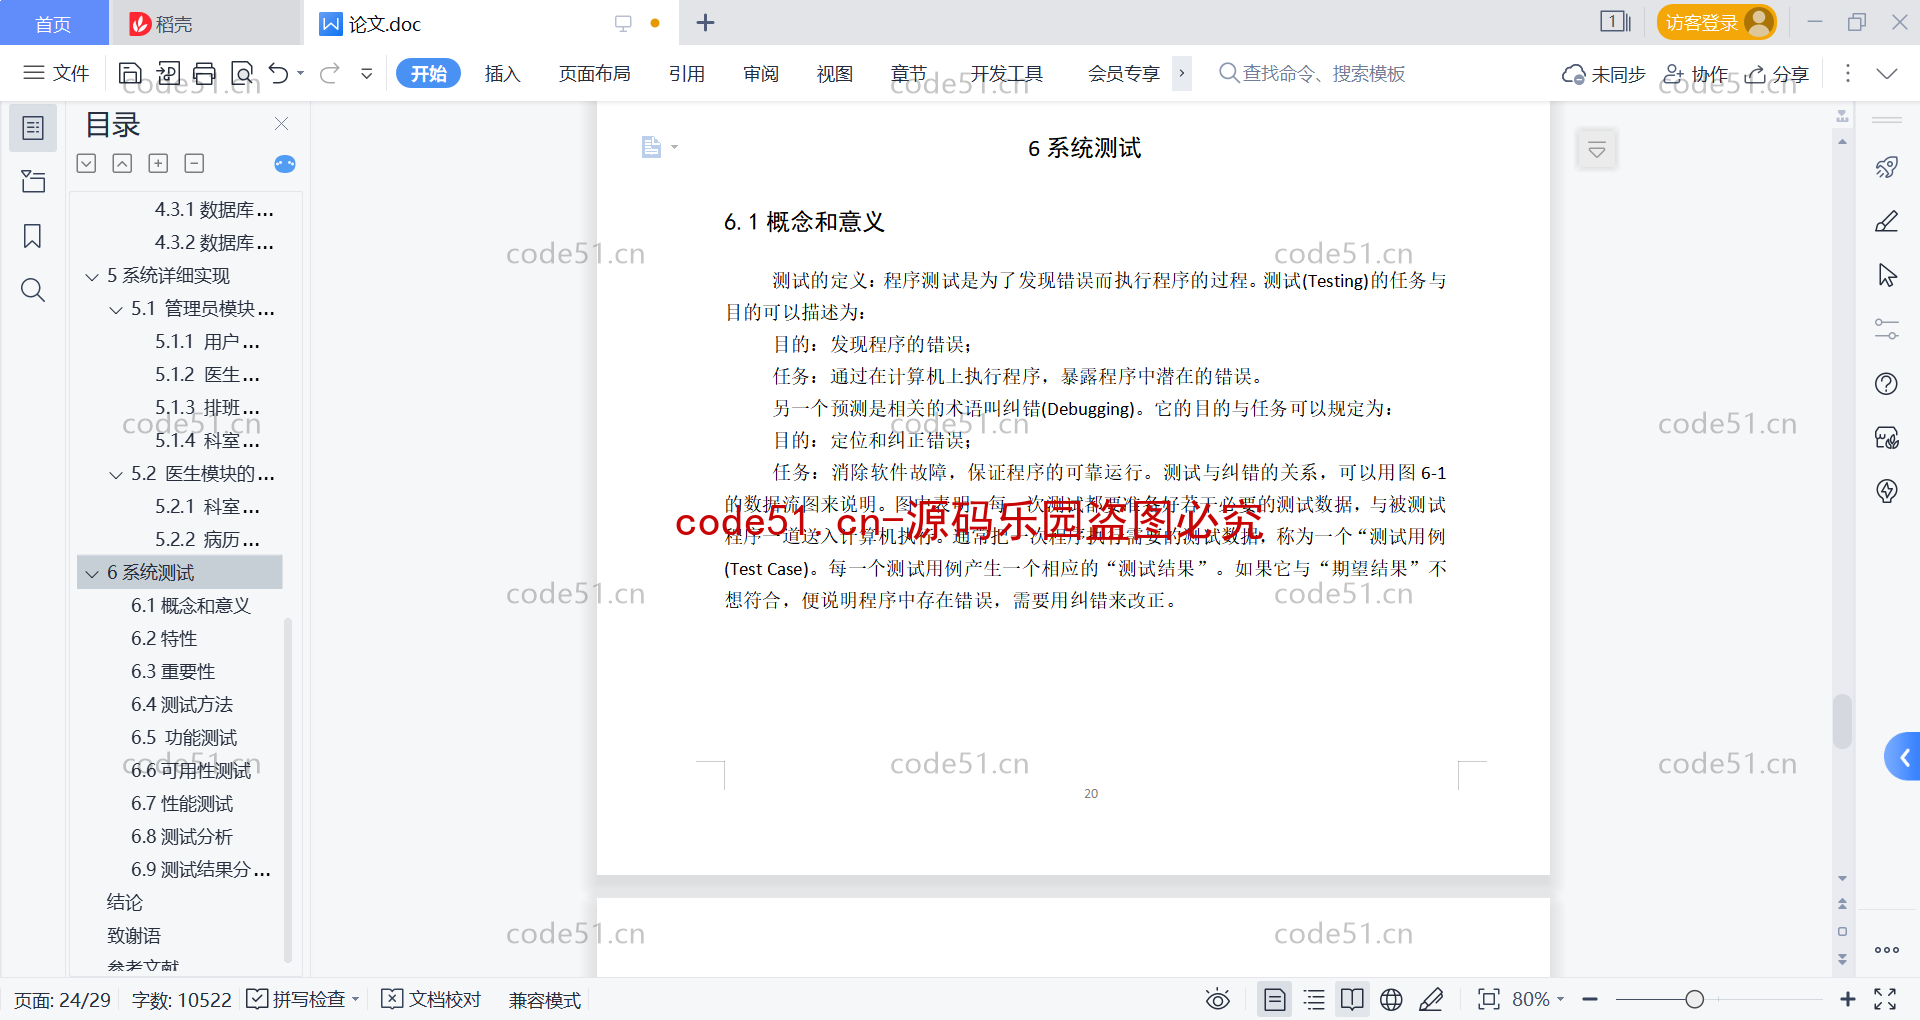Click the Save icon in quick toolbar
The width and height of the screenshot is (1920, 1020).
pos(130,73)
